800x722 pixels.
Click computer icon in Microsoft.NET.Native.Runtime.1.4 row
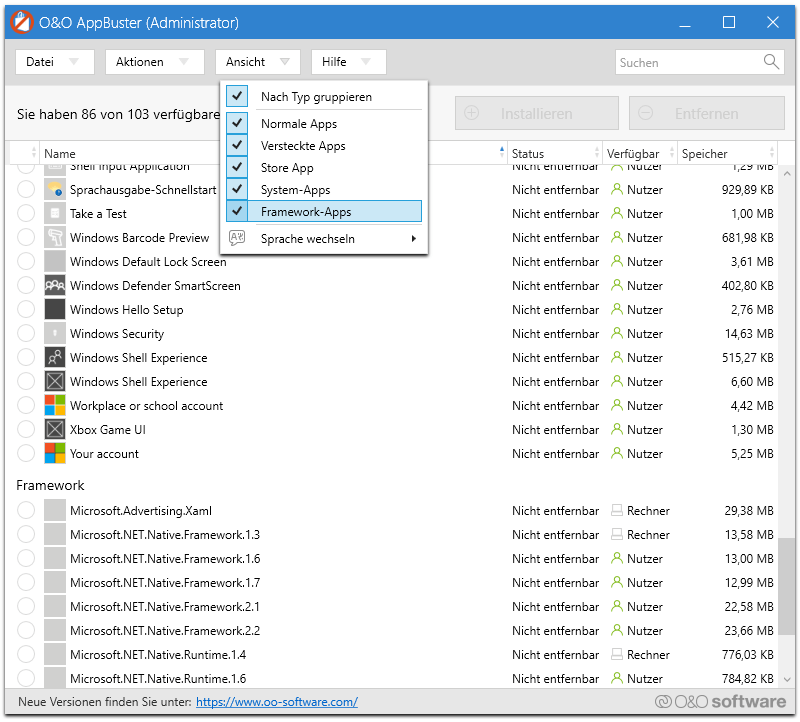617,654
